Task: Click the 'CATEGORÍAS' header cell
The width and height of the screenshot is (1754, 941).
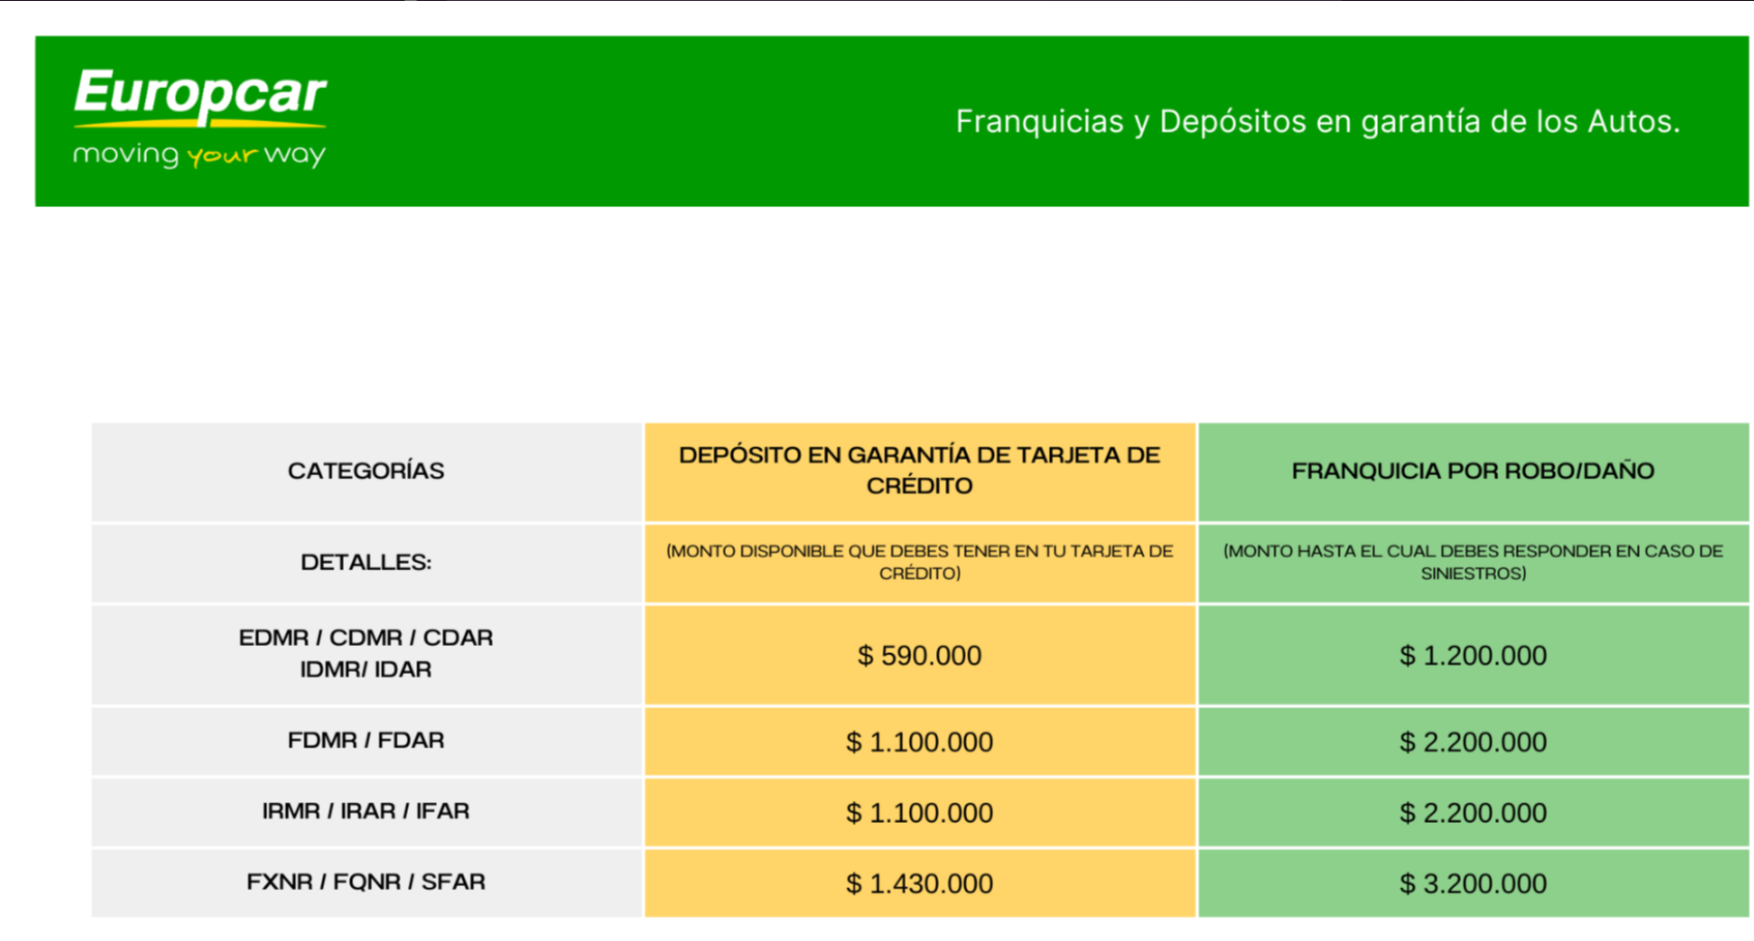Action: click(366, 471)
